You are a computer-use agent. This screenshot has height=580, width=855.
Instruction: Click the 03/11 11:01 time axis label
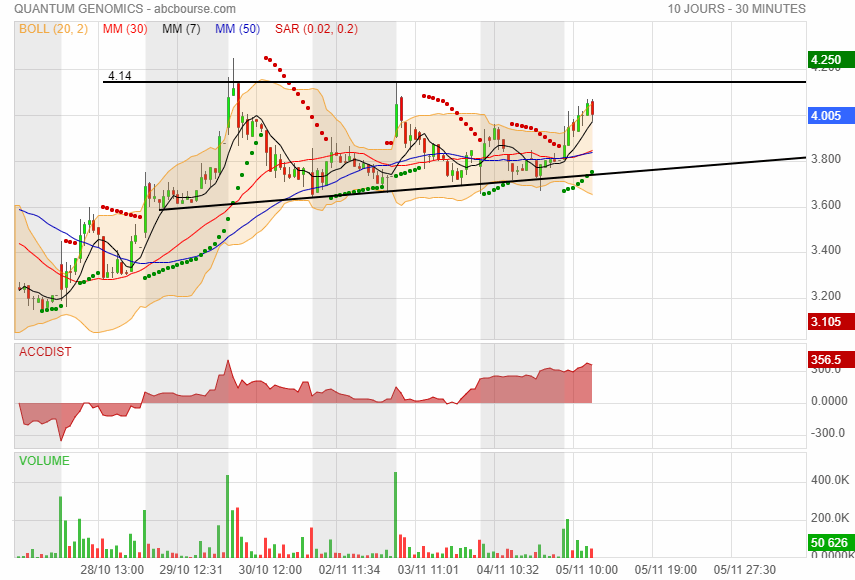click(428, 570)
